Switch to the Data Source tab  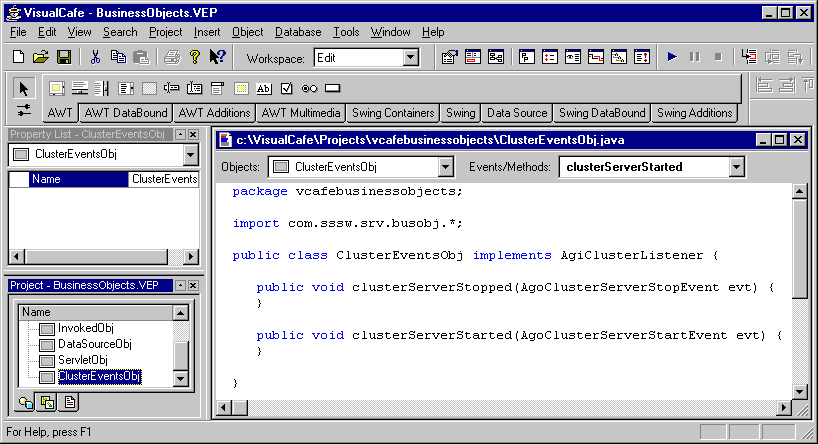tap(517, 113)
